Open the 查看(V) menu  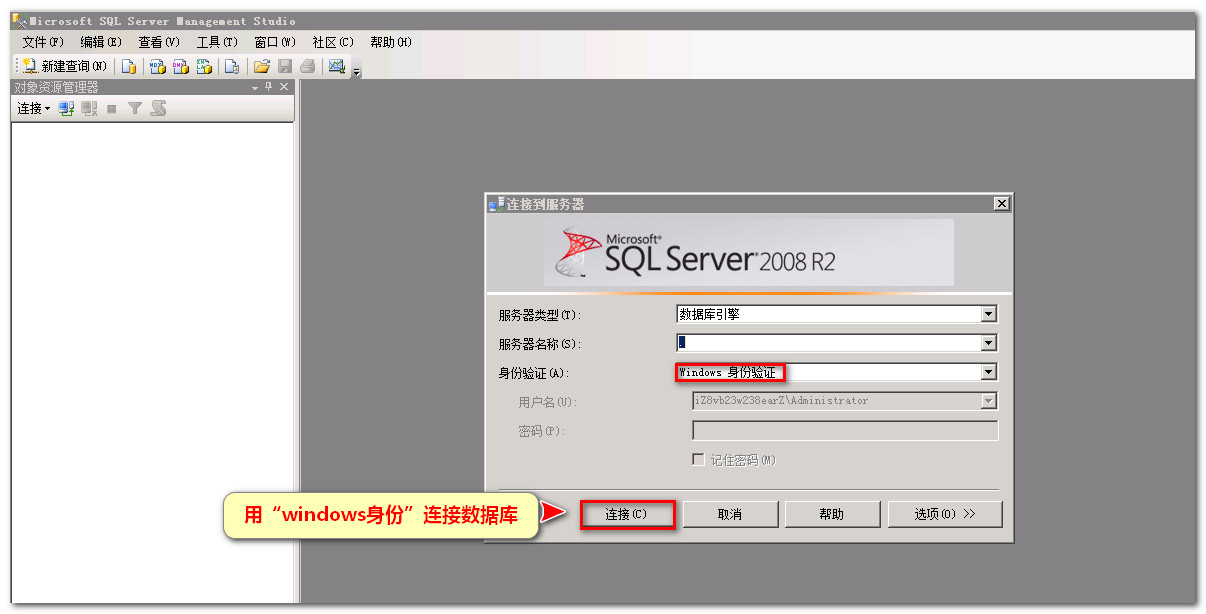(x=159, y=42)
